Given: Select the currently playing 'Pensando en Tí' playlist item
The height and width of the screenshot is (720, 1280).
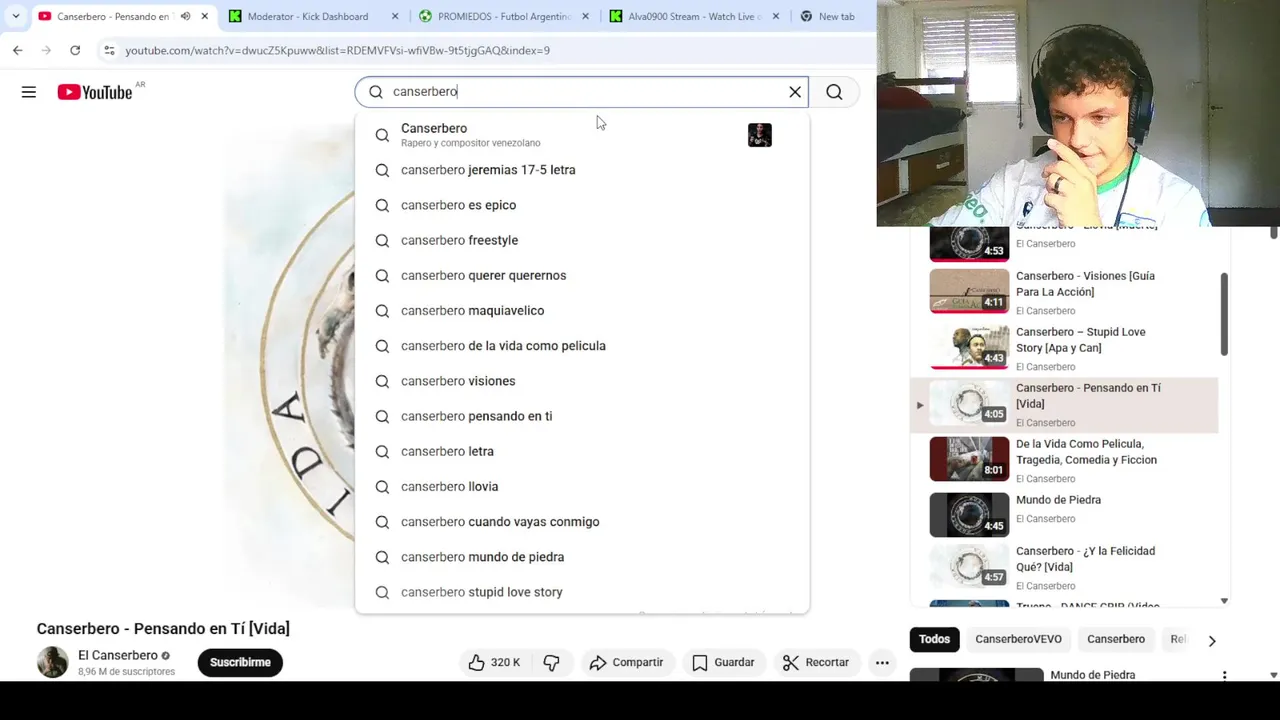Looking at the screenshot, I should [x=1064, y=405].
